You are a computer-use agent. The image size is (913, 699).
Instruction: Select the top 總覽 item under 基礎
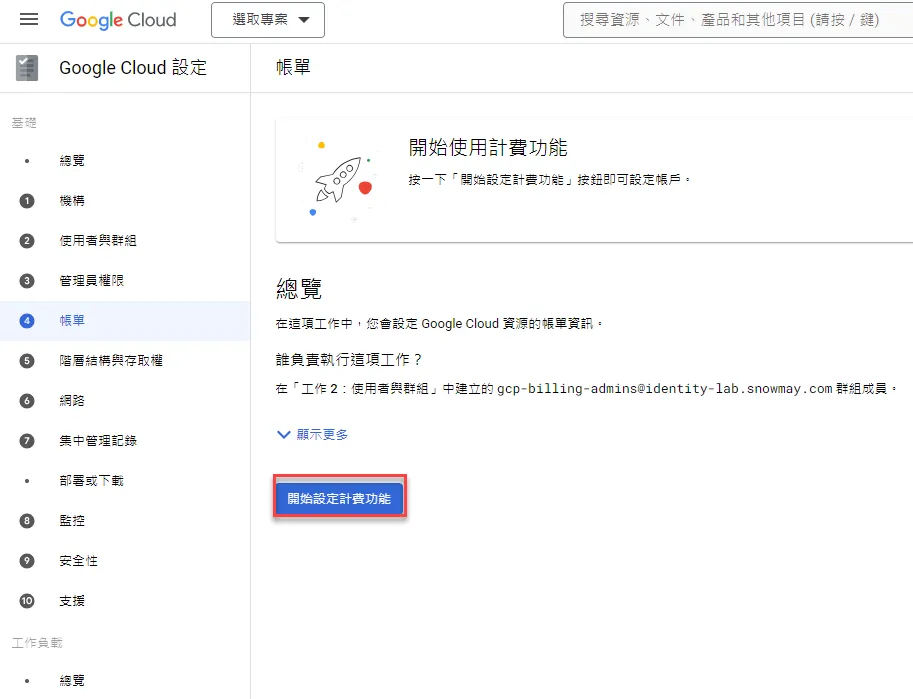click(x=72, y=161)
